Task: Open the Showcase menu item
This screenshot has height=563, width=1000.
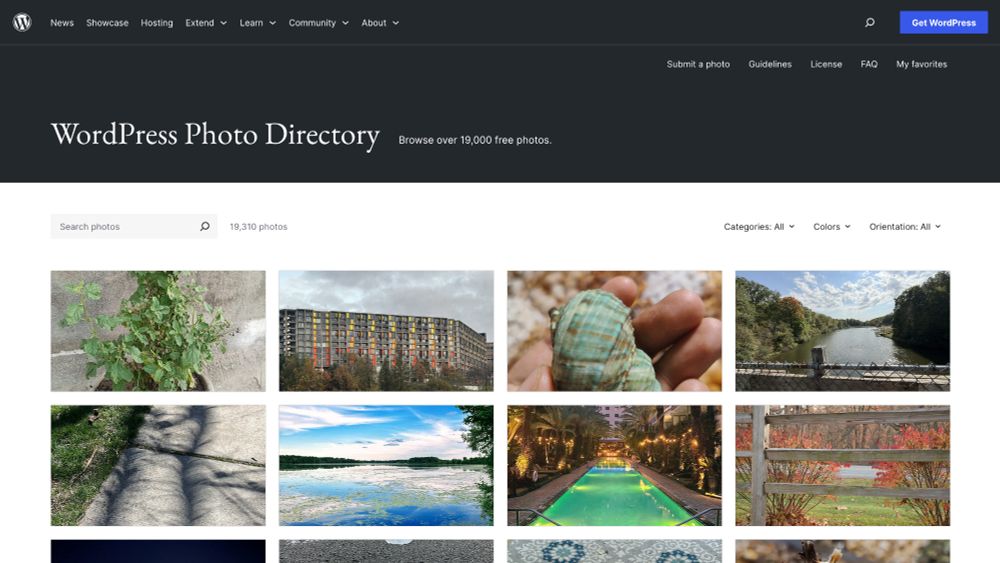Action: click(107, 22)
